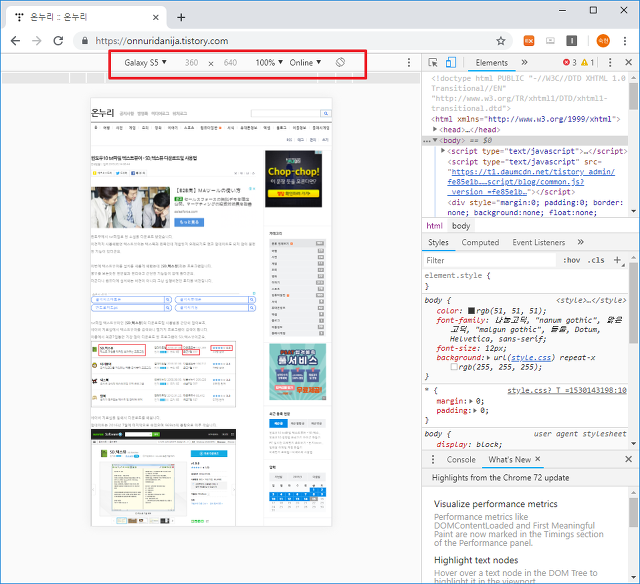This screenshot has height=584, width=640.
Task: Toggle the :hov element state panel
Action: (x=571, y=260)
